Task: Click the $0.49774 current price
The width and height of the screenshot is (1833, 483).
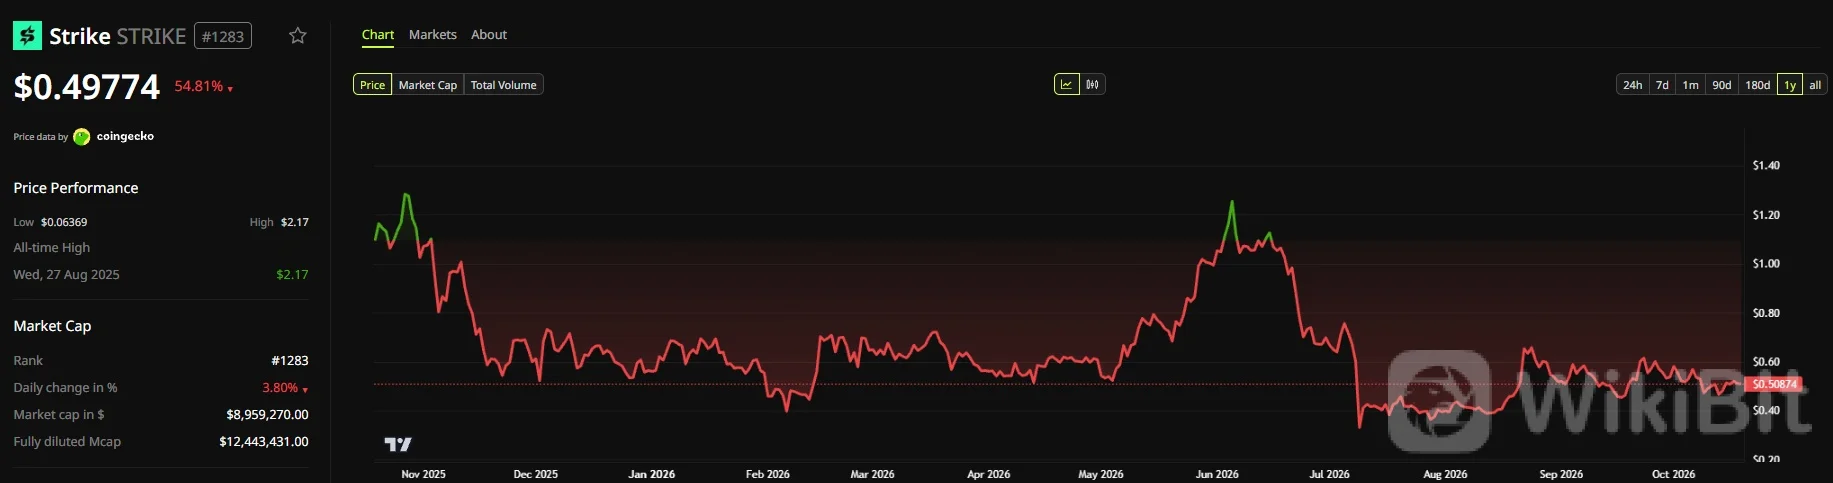Action: [x=86, y=87]
